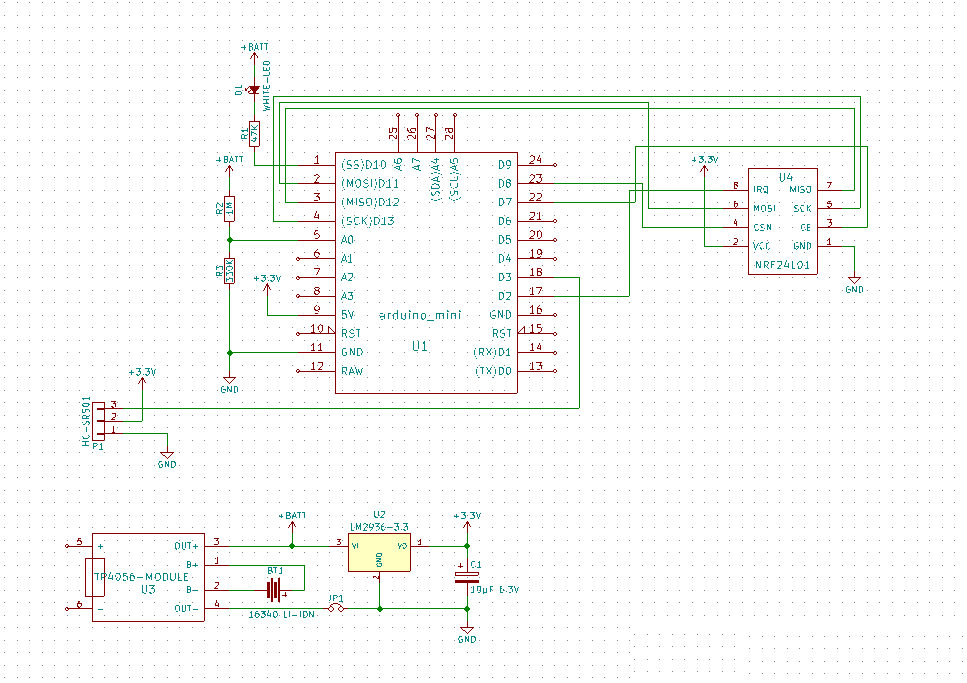Click the GND symbol near the HC-SR501 connector

[167, 460]
